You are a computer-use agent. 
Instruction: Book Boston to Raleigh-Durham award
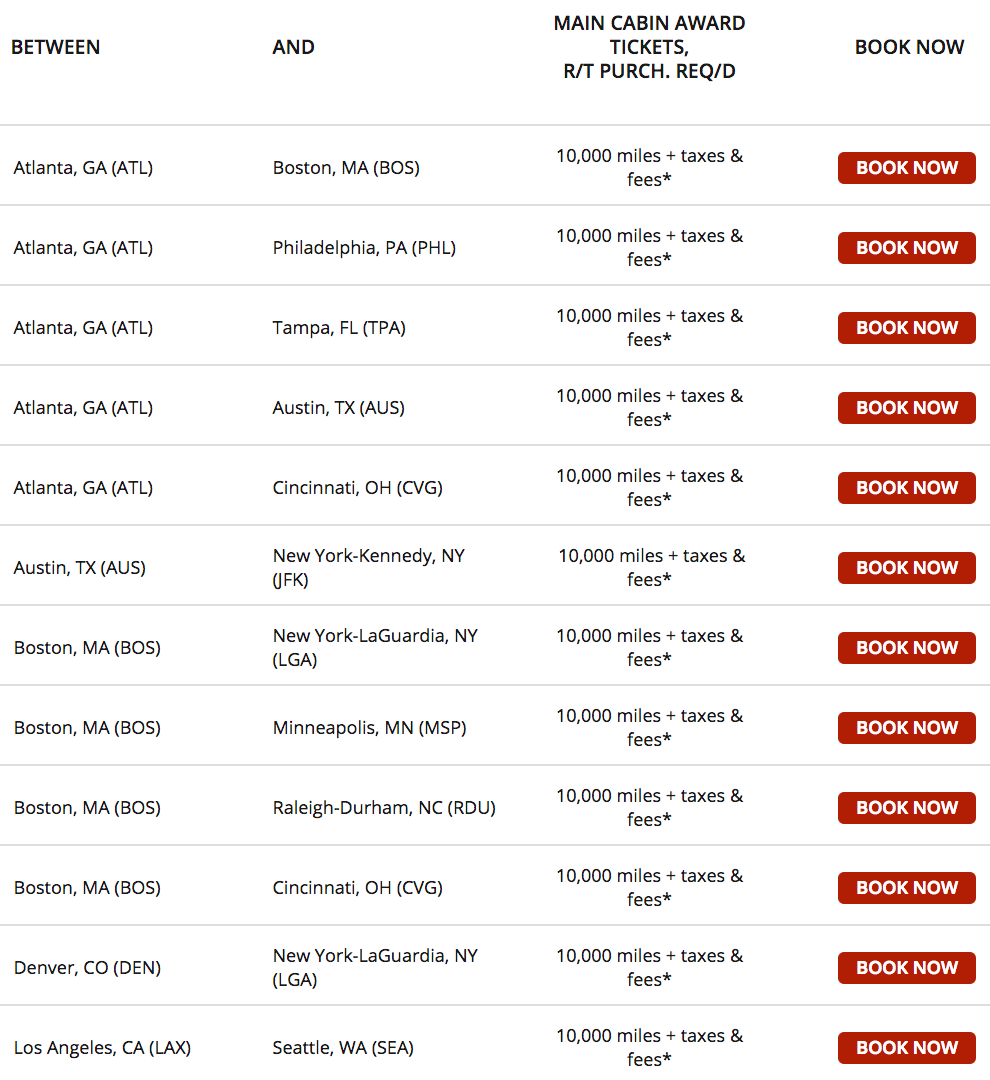pyautogui.click(x=906, y=808)
